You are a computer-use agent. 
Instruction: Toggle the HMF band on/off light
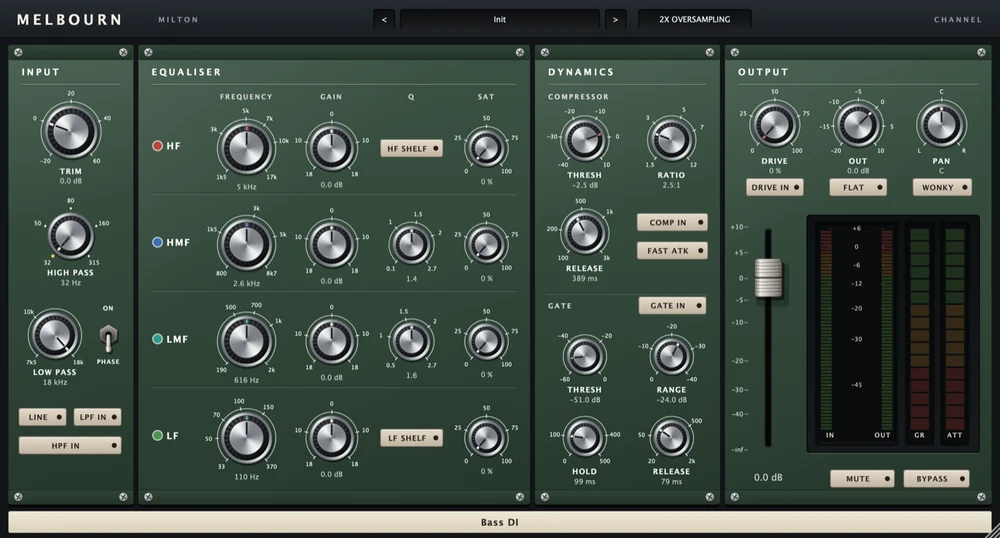(158, 242)
